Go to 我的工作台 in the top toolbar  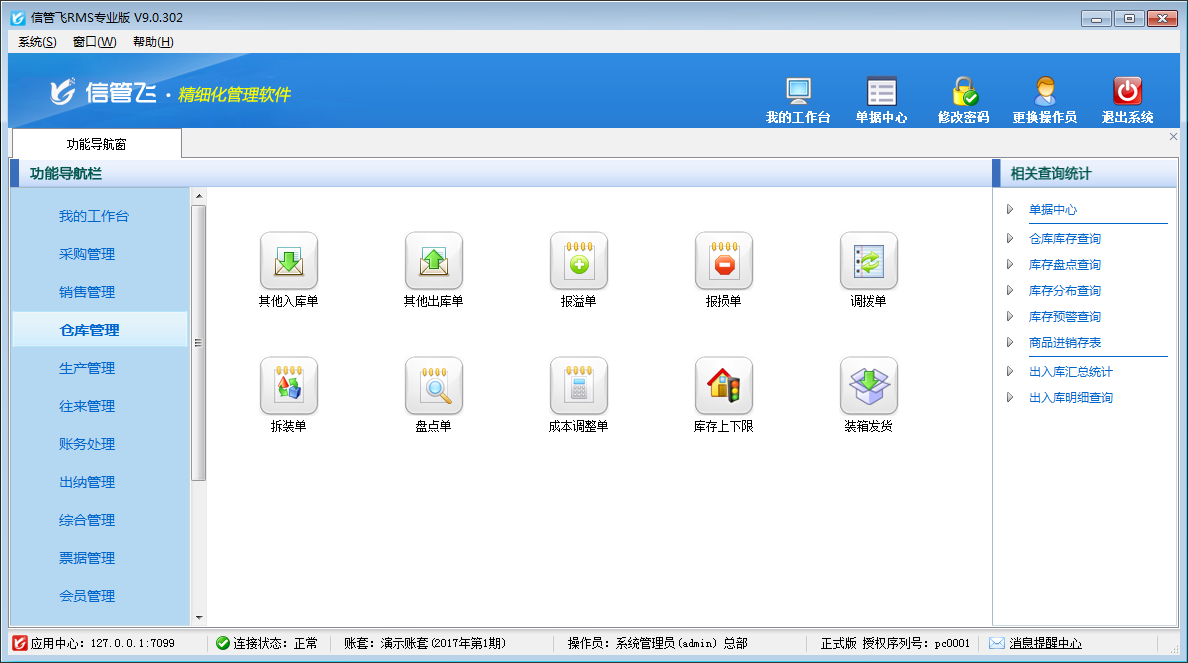[x=798, y=100]
